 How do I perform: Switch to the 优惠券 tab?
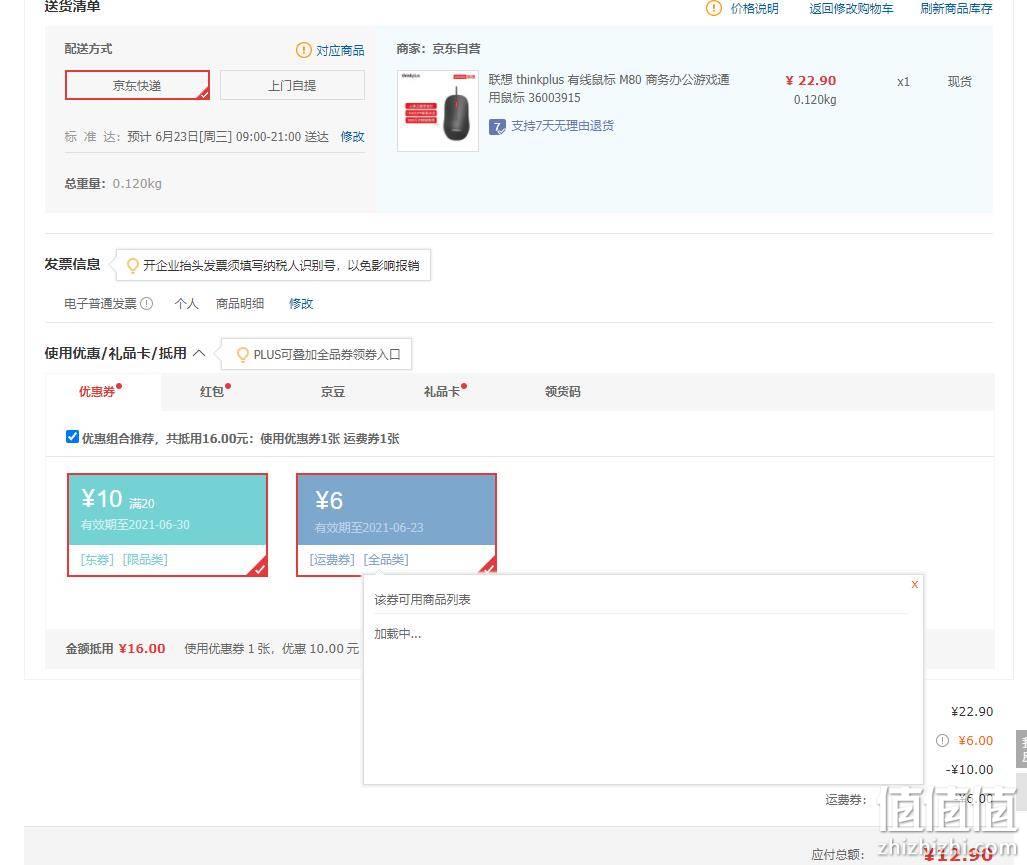tap(97, 392)
